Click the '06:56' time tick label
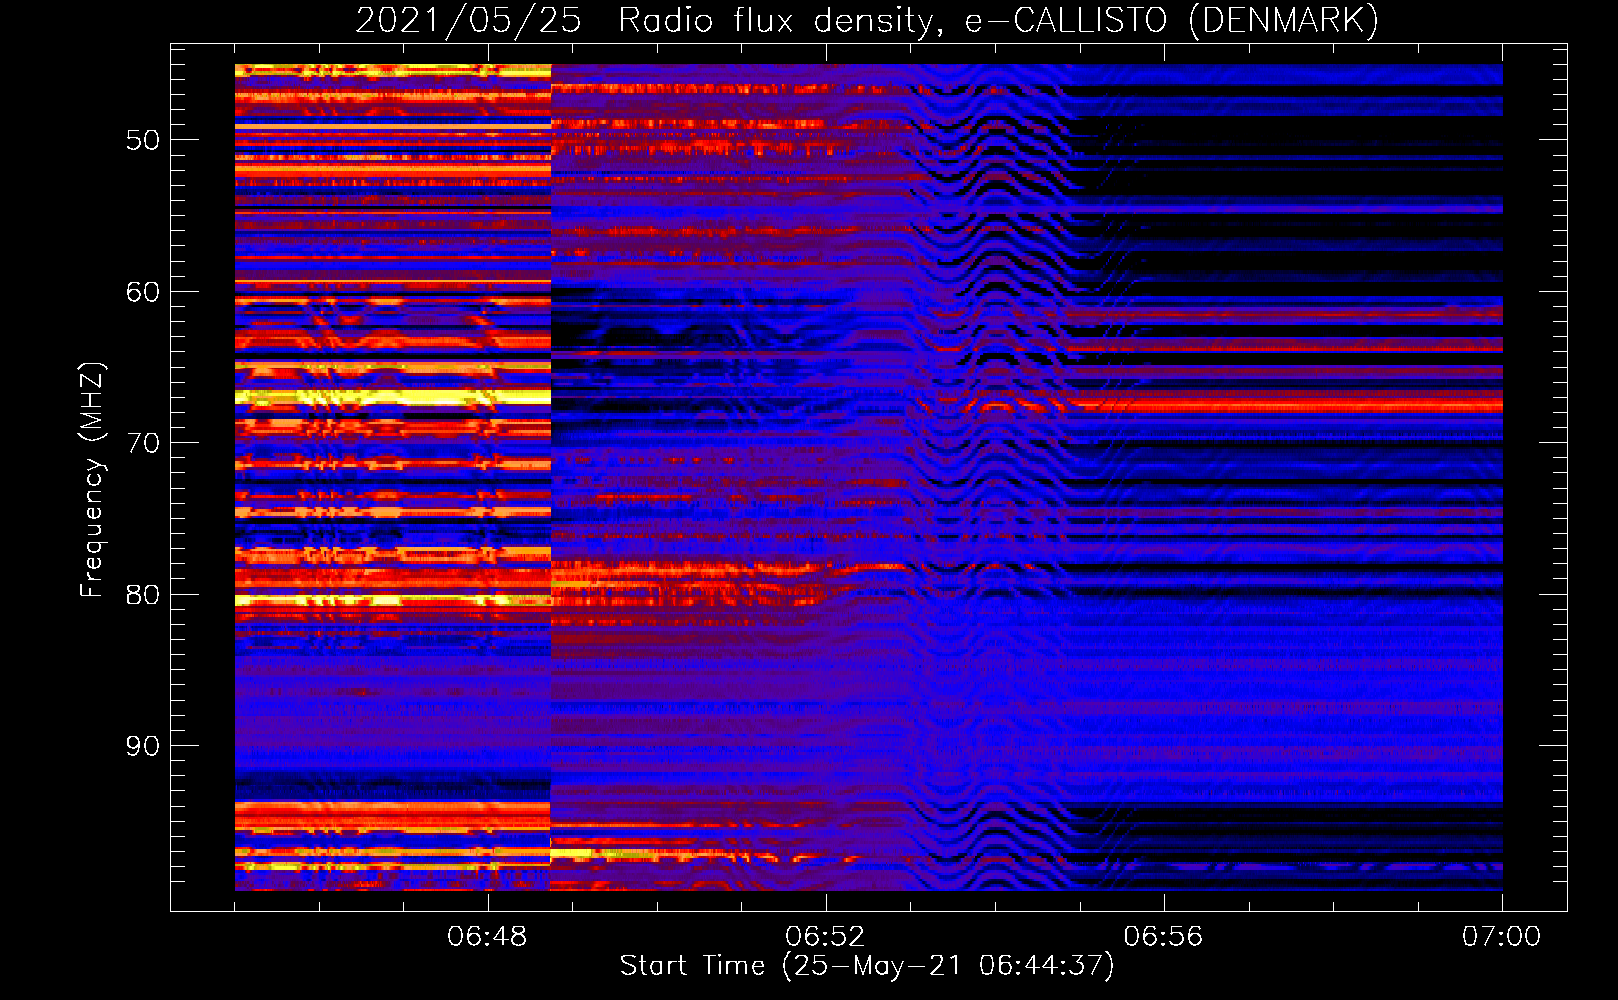The image size is (1618, 1000). coord(1163,937)
